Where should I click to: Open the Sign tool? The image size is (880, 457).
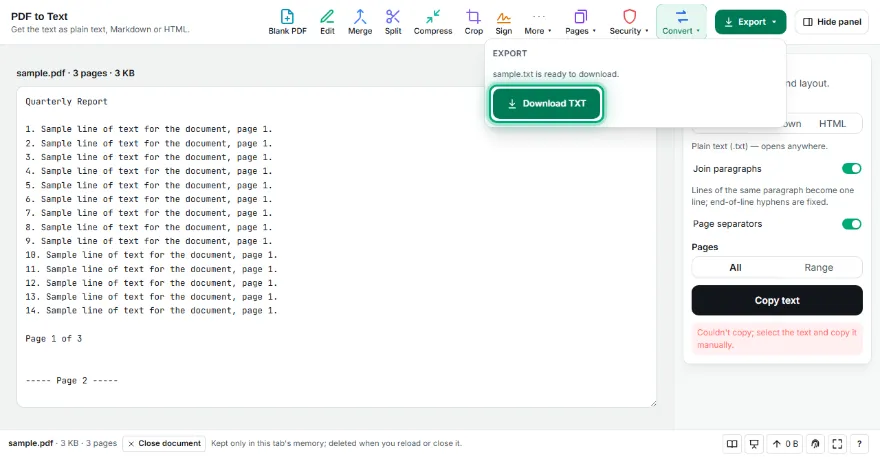(503, 22)
